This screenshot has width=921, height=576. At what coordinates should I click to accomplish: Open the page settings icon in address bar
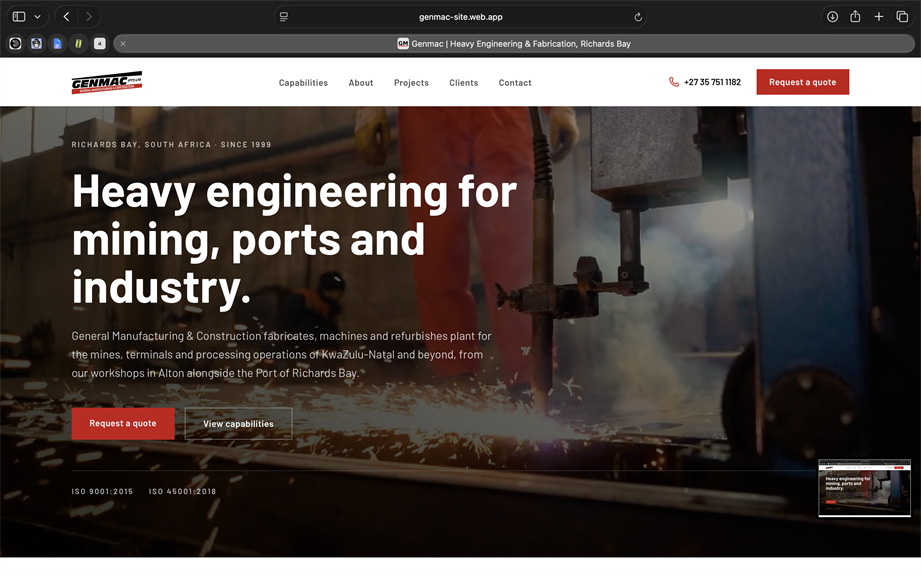point(284,17)
